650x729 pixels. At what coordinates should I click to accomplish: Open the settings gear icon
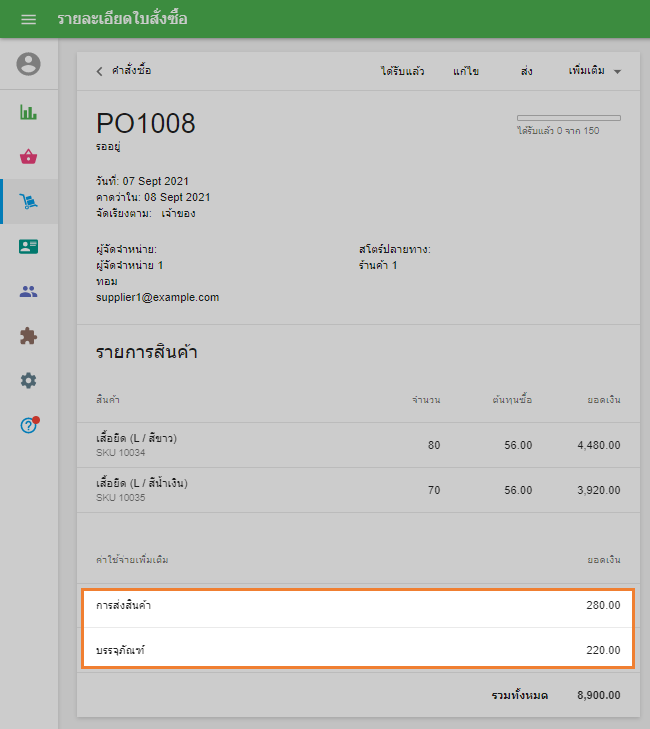point(29,381)
